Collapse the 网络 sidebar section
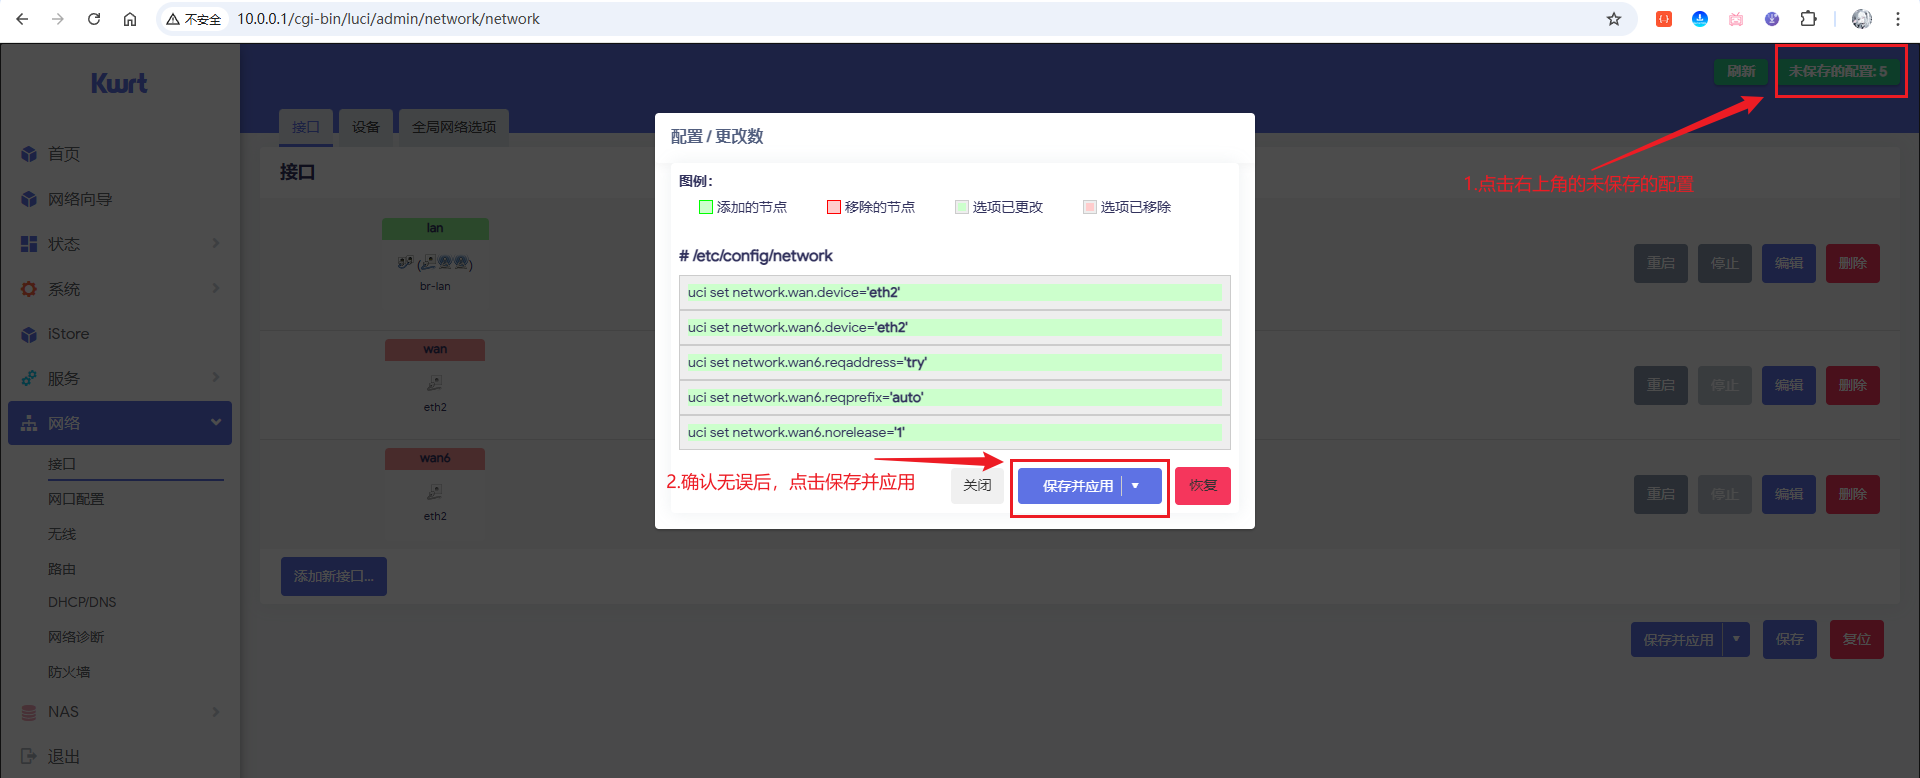Viewport: 1920px width, 778px height. (215, 423)
